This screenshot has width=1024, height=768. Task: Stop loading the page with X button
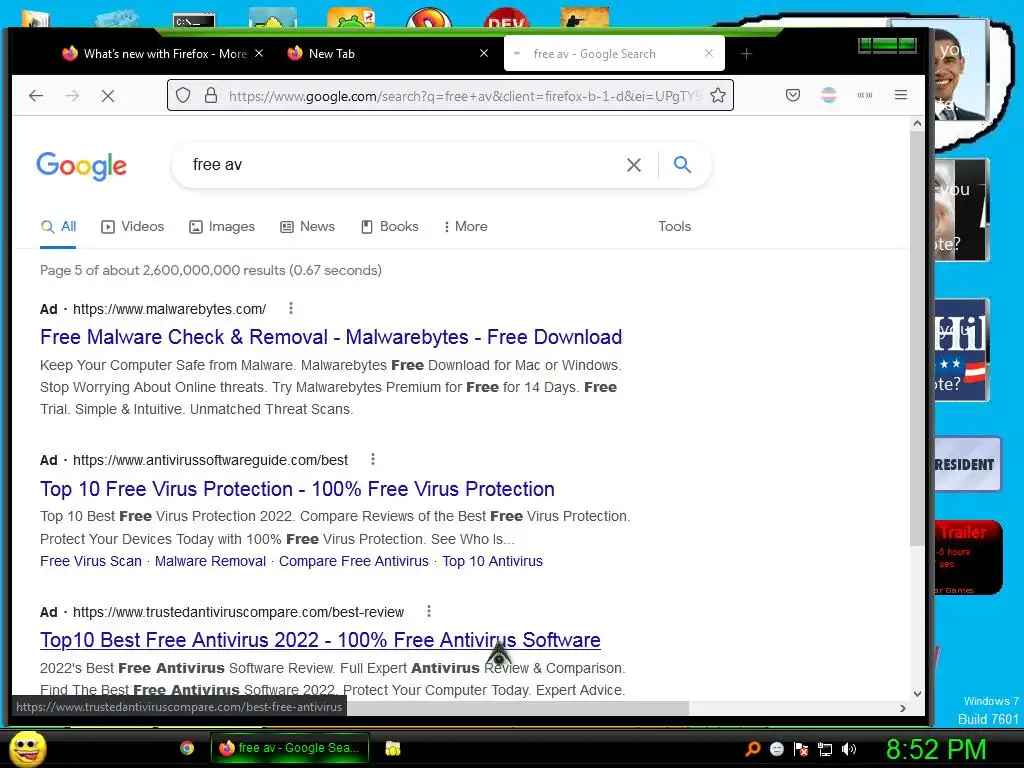pyautogui.click(x=108, y=96)
